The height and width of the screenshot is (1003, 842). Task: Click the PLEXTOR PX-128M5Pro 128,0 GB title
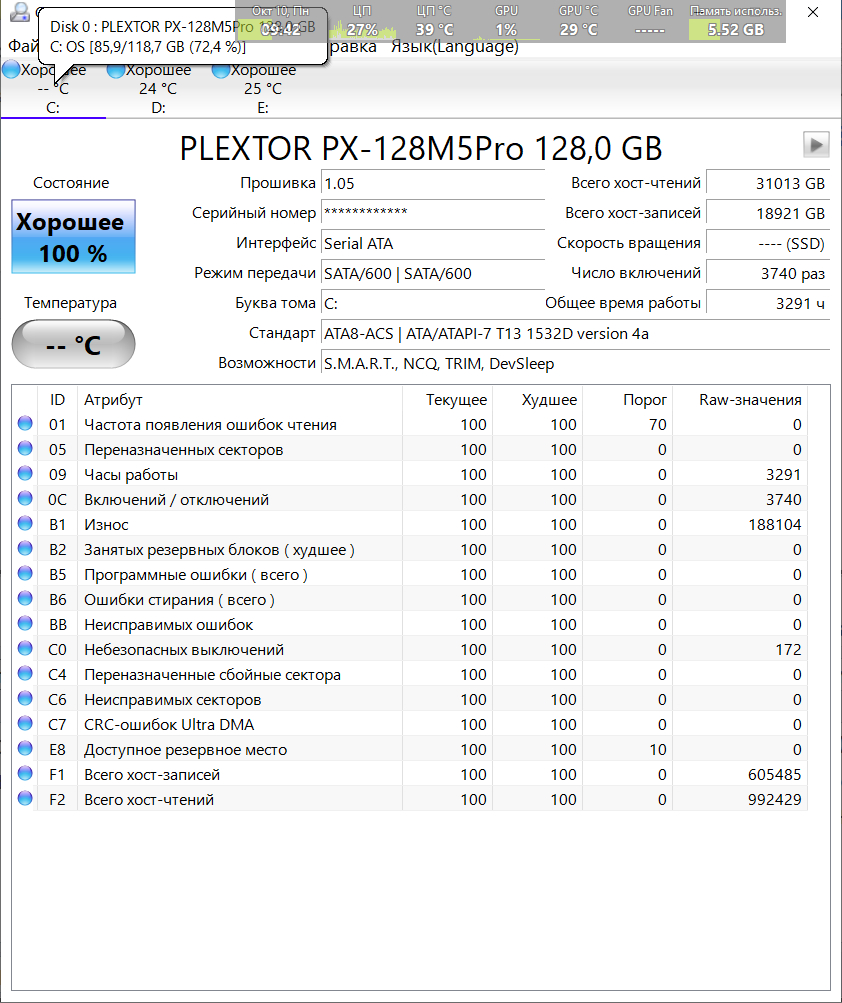(420, 148)
